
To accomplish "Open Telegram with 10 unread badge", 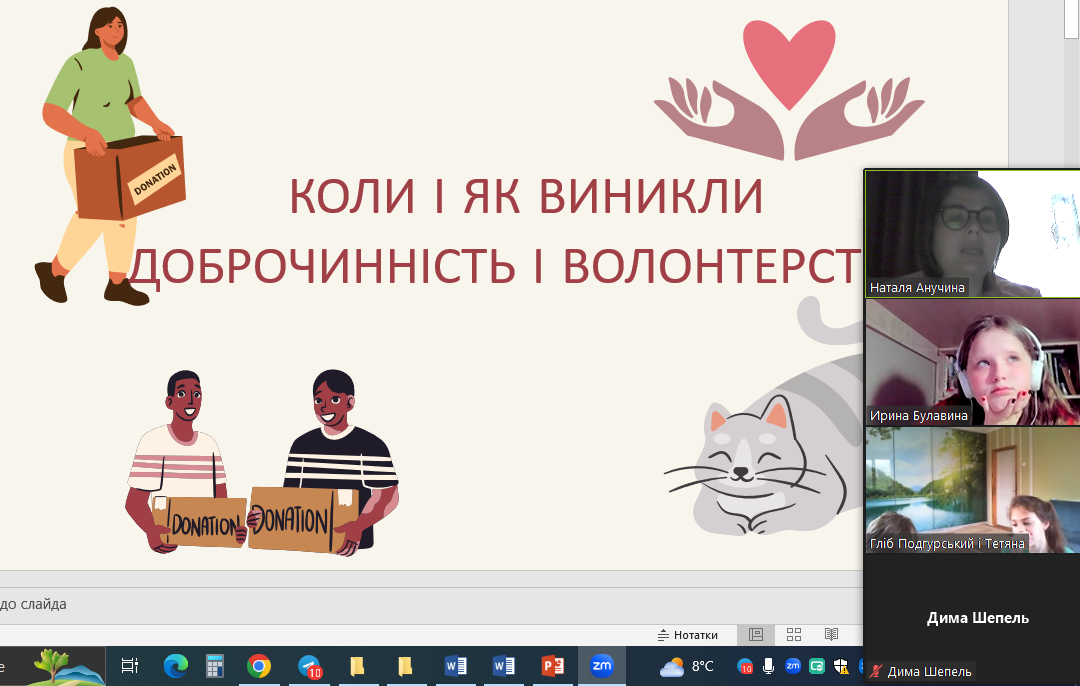I will tap(310, 666).
